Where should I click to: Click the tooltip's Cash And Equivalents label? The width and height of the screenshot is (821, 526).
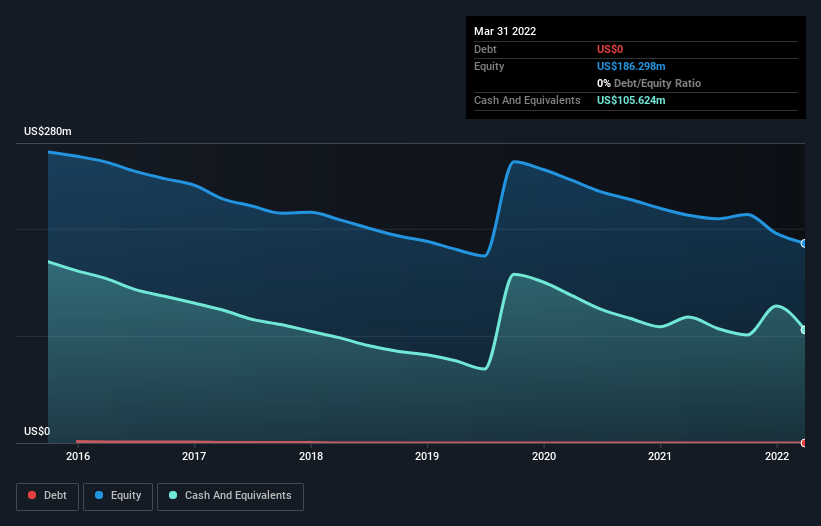click(527, 100)
